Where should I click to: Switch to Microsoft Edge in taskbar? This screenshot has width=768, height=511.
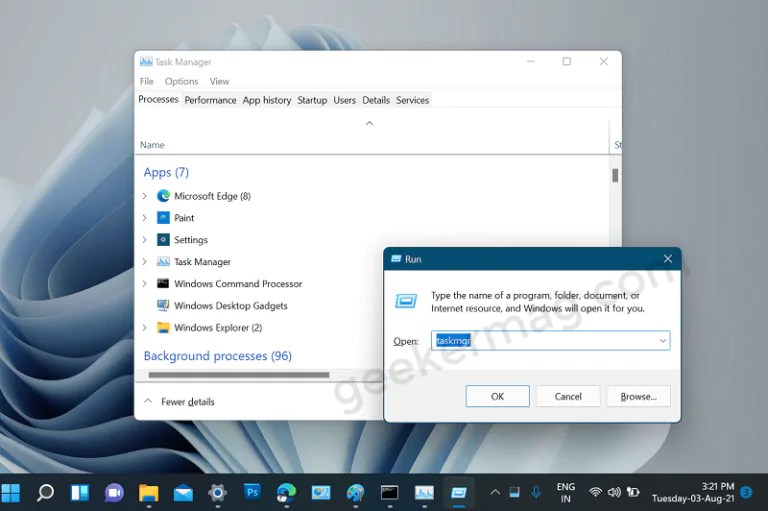pyautogui.click(x=286, y=492)
